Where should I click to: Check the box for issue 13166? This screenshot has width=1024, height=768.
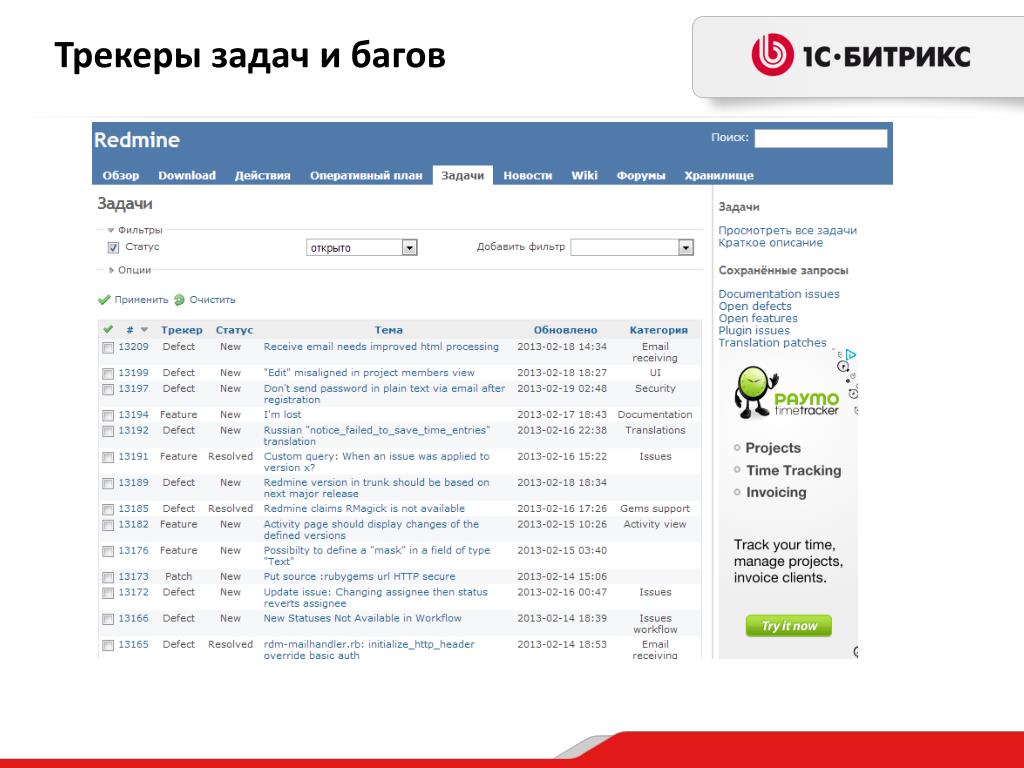(x=108, y=619)
